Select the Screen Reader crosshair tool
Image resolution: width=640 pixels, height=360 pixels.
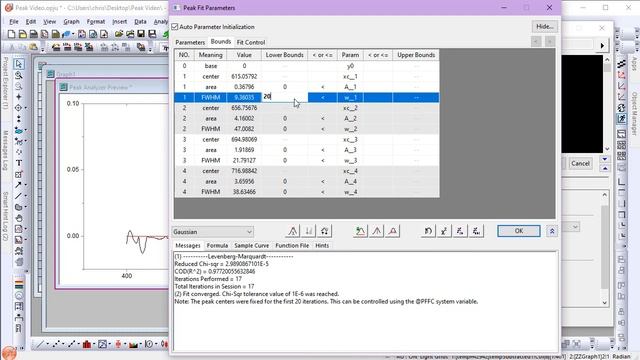[x=19, y=97]
